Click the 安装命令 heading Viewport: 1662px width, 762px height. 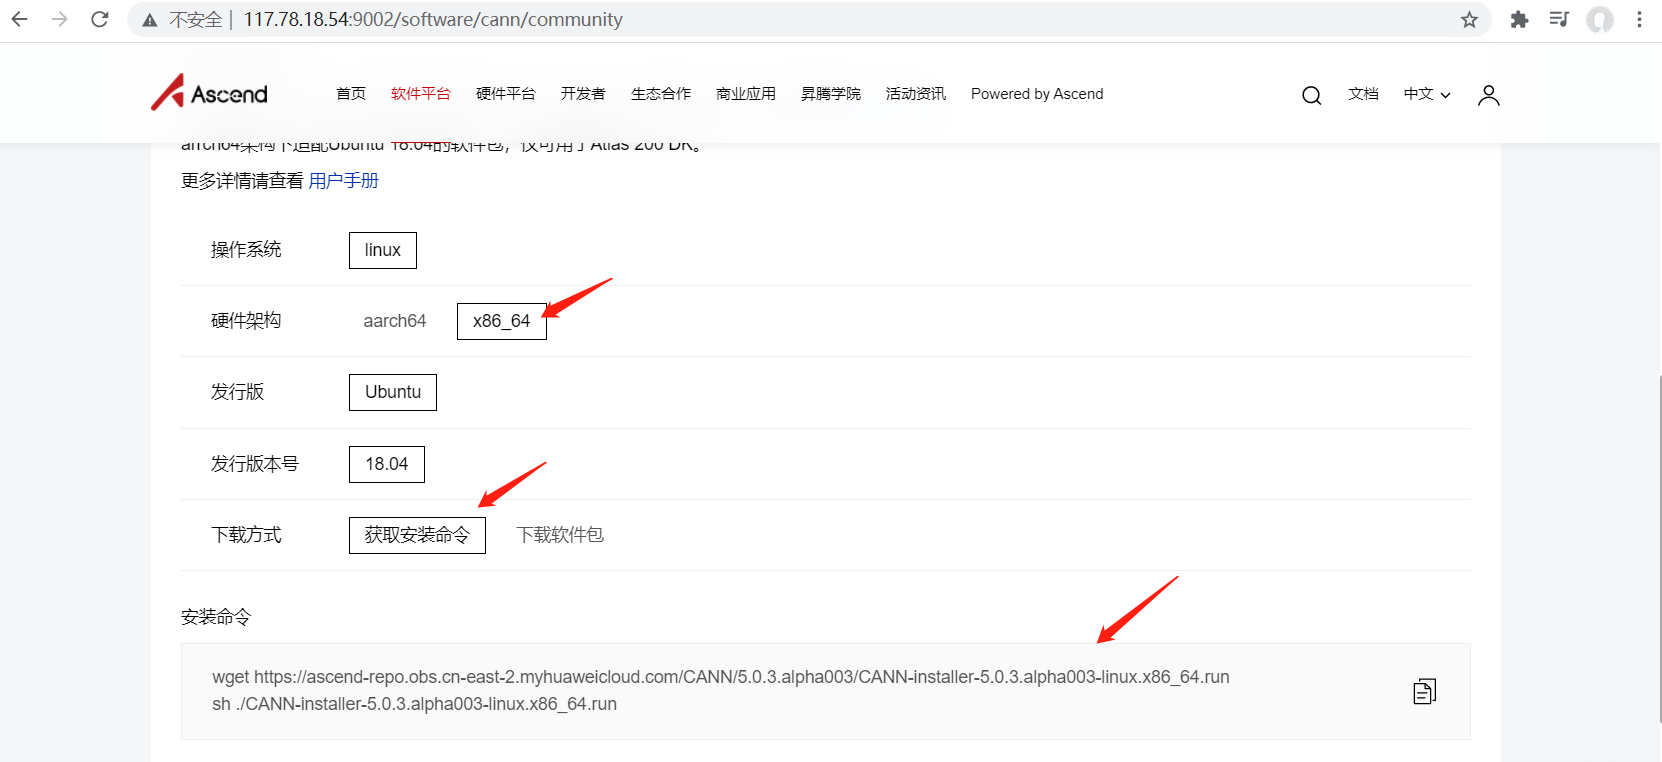tap(216, 617)
